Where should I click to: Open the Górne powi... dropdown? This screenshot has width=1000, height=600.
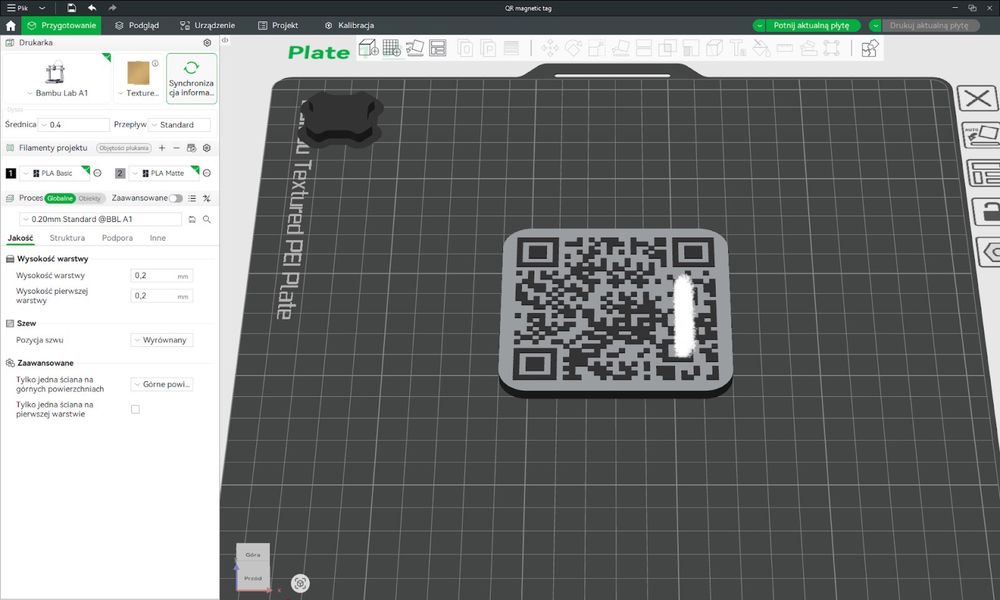[161, 384]
